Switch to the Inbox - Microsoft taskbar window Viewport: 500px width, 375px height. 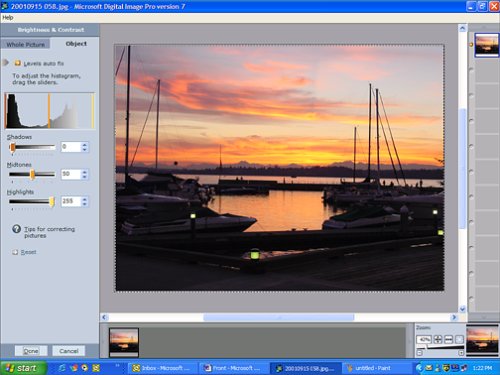point(162,368)
